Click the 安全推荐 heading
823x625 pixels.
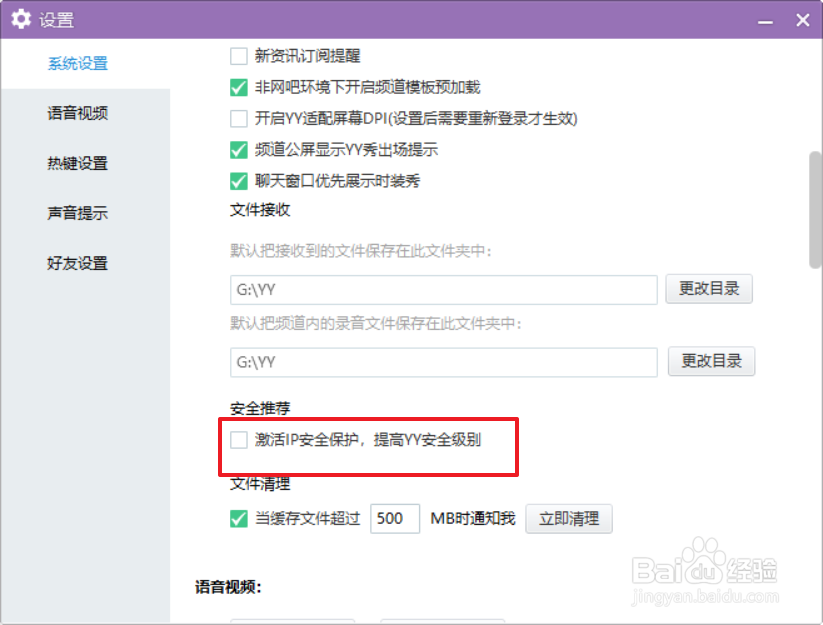[260, 408]
